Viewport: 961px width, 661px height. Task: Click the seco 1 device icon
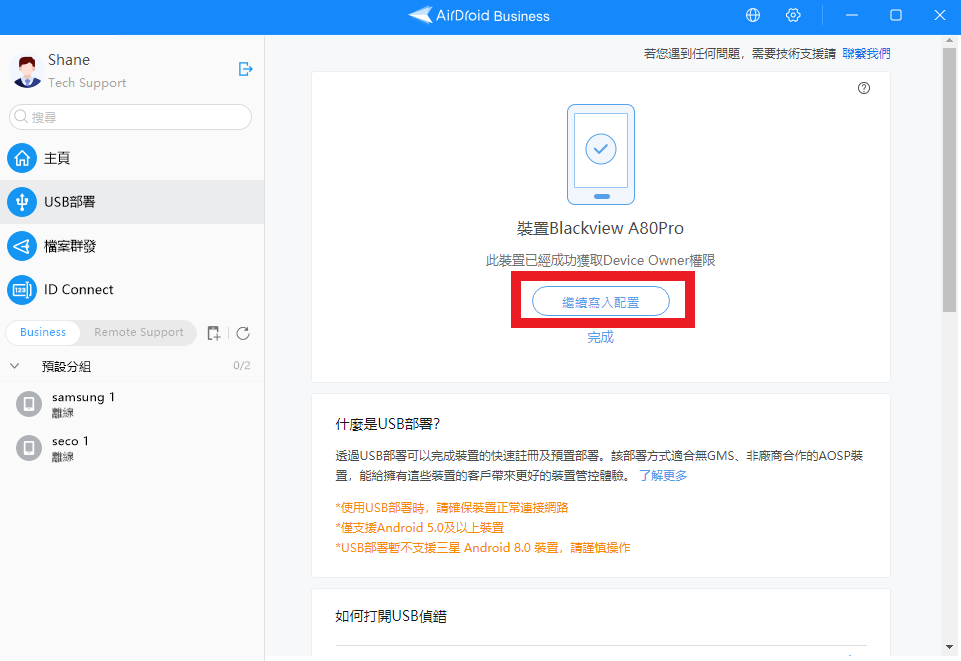[29, 448]
